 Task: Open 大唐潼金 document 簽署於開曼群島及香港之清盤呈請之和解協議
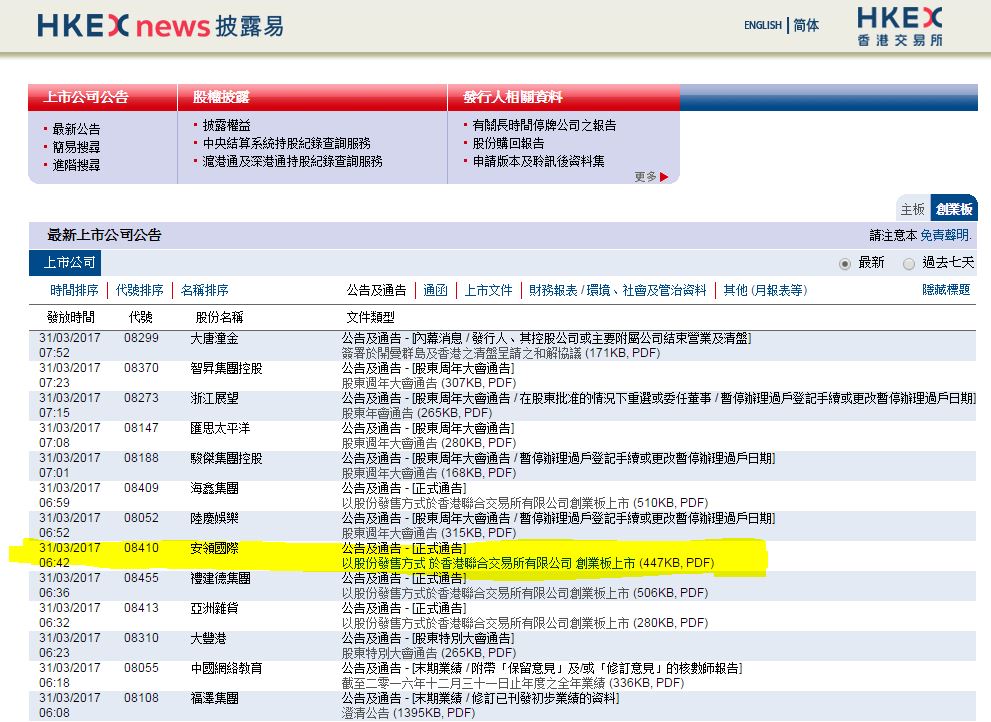click(501, 353)
